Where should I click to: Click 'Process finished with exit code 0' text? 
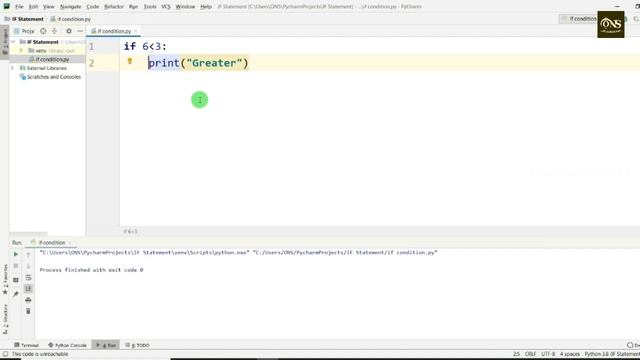pos(91,270)
